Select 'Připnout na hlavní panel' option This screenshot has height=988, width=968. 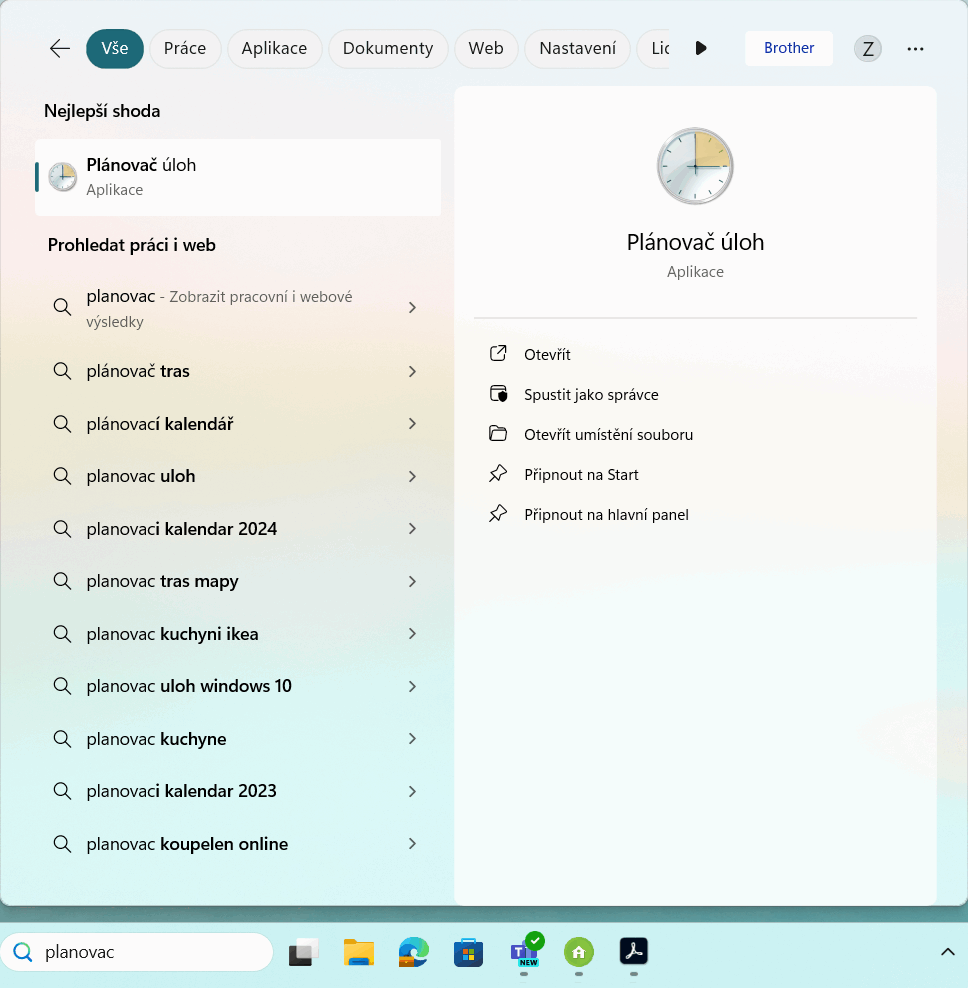(606, 515)
